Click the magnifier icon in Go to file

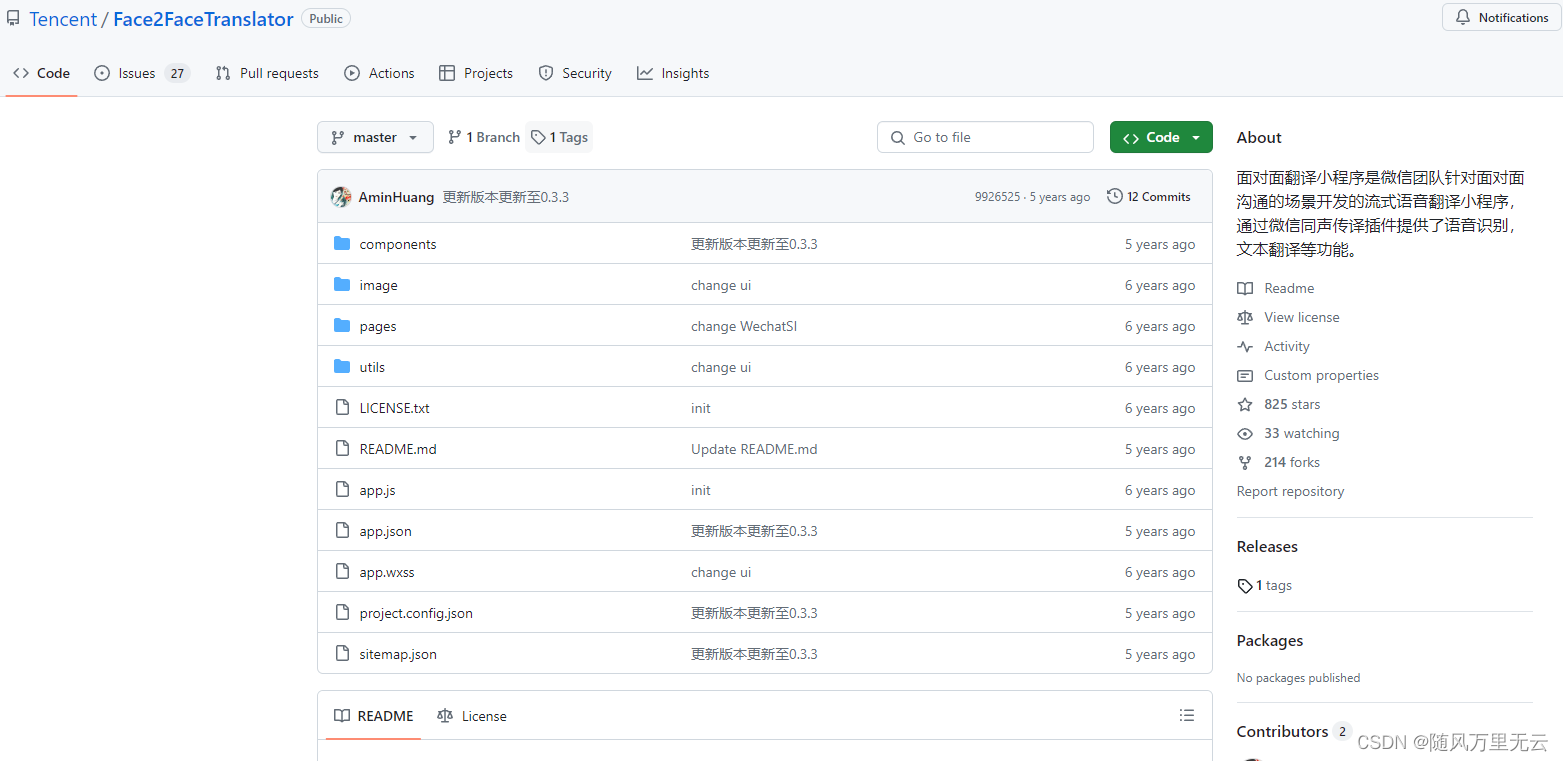(x=897, y=138)
